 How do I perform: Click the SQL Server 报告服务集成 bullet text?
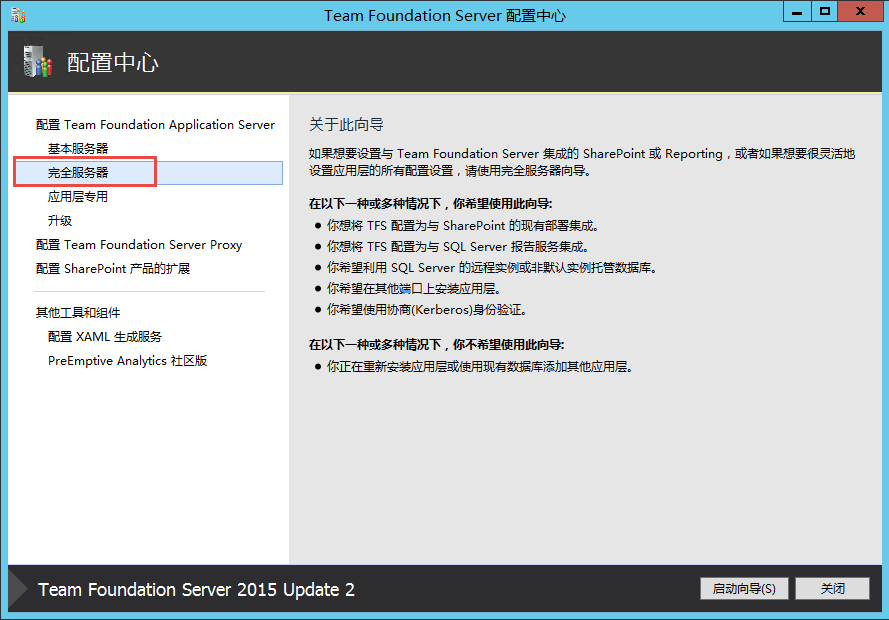(458, 247)
